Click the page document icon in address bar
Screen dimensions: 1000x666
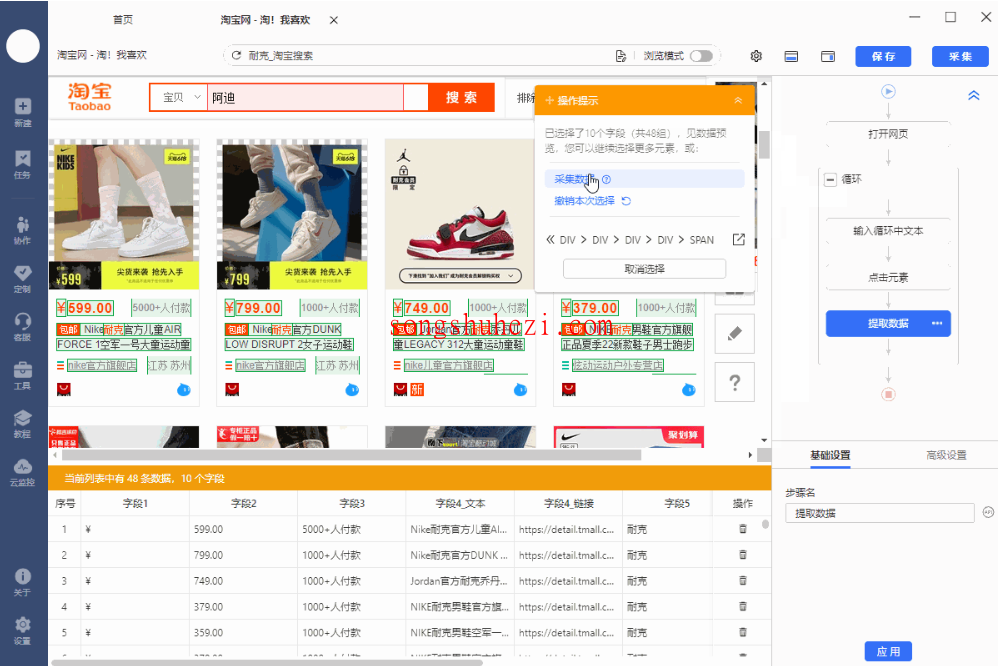point(621,56)
